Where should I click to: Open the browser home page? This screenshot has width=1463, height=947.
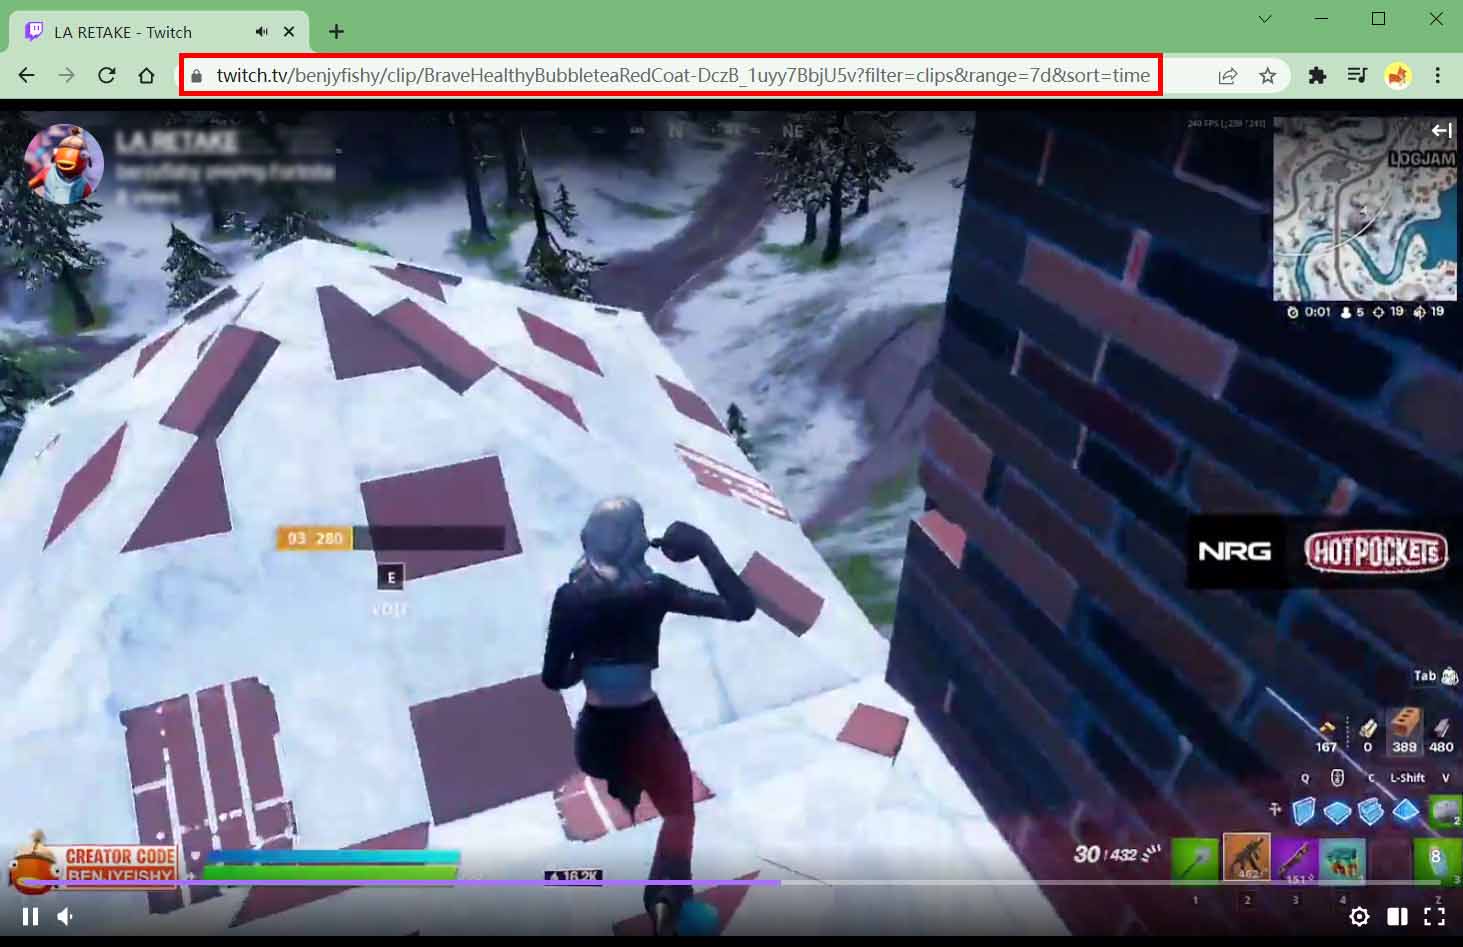click(146, 75)
